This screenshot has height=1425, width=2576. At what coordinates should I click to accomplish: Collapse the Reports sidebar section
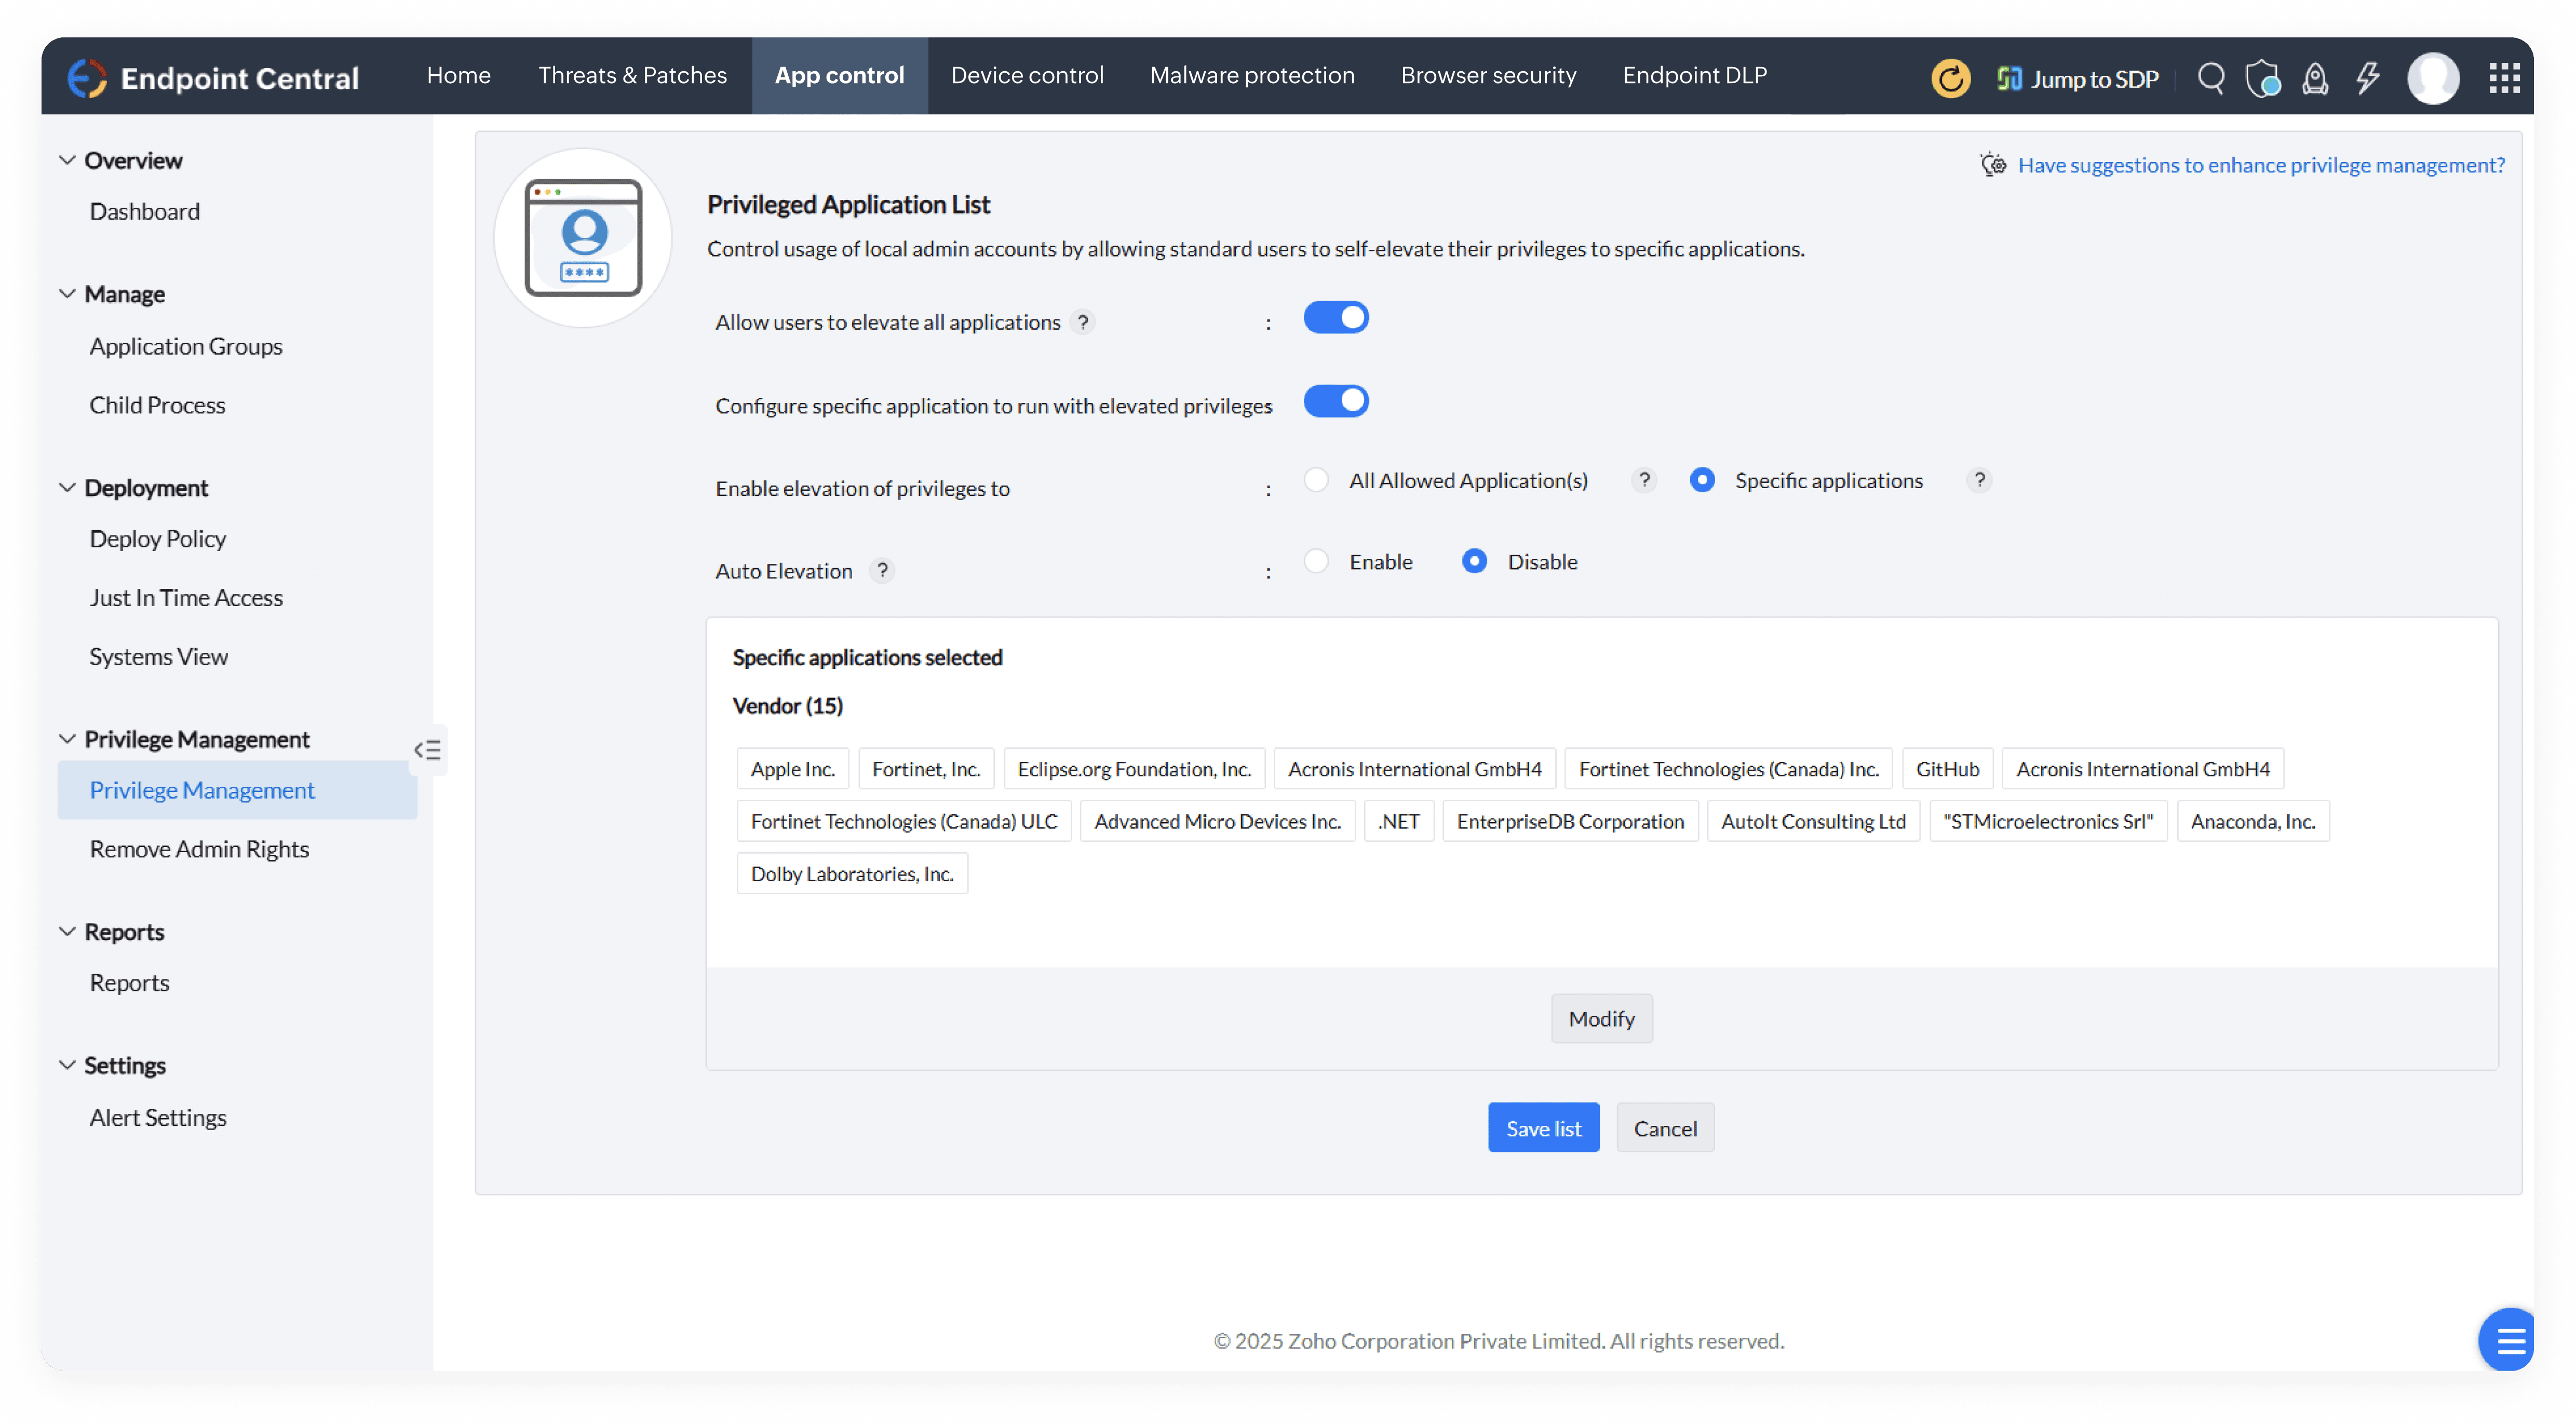point(67,932)
